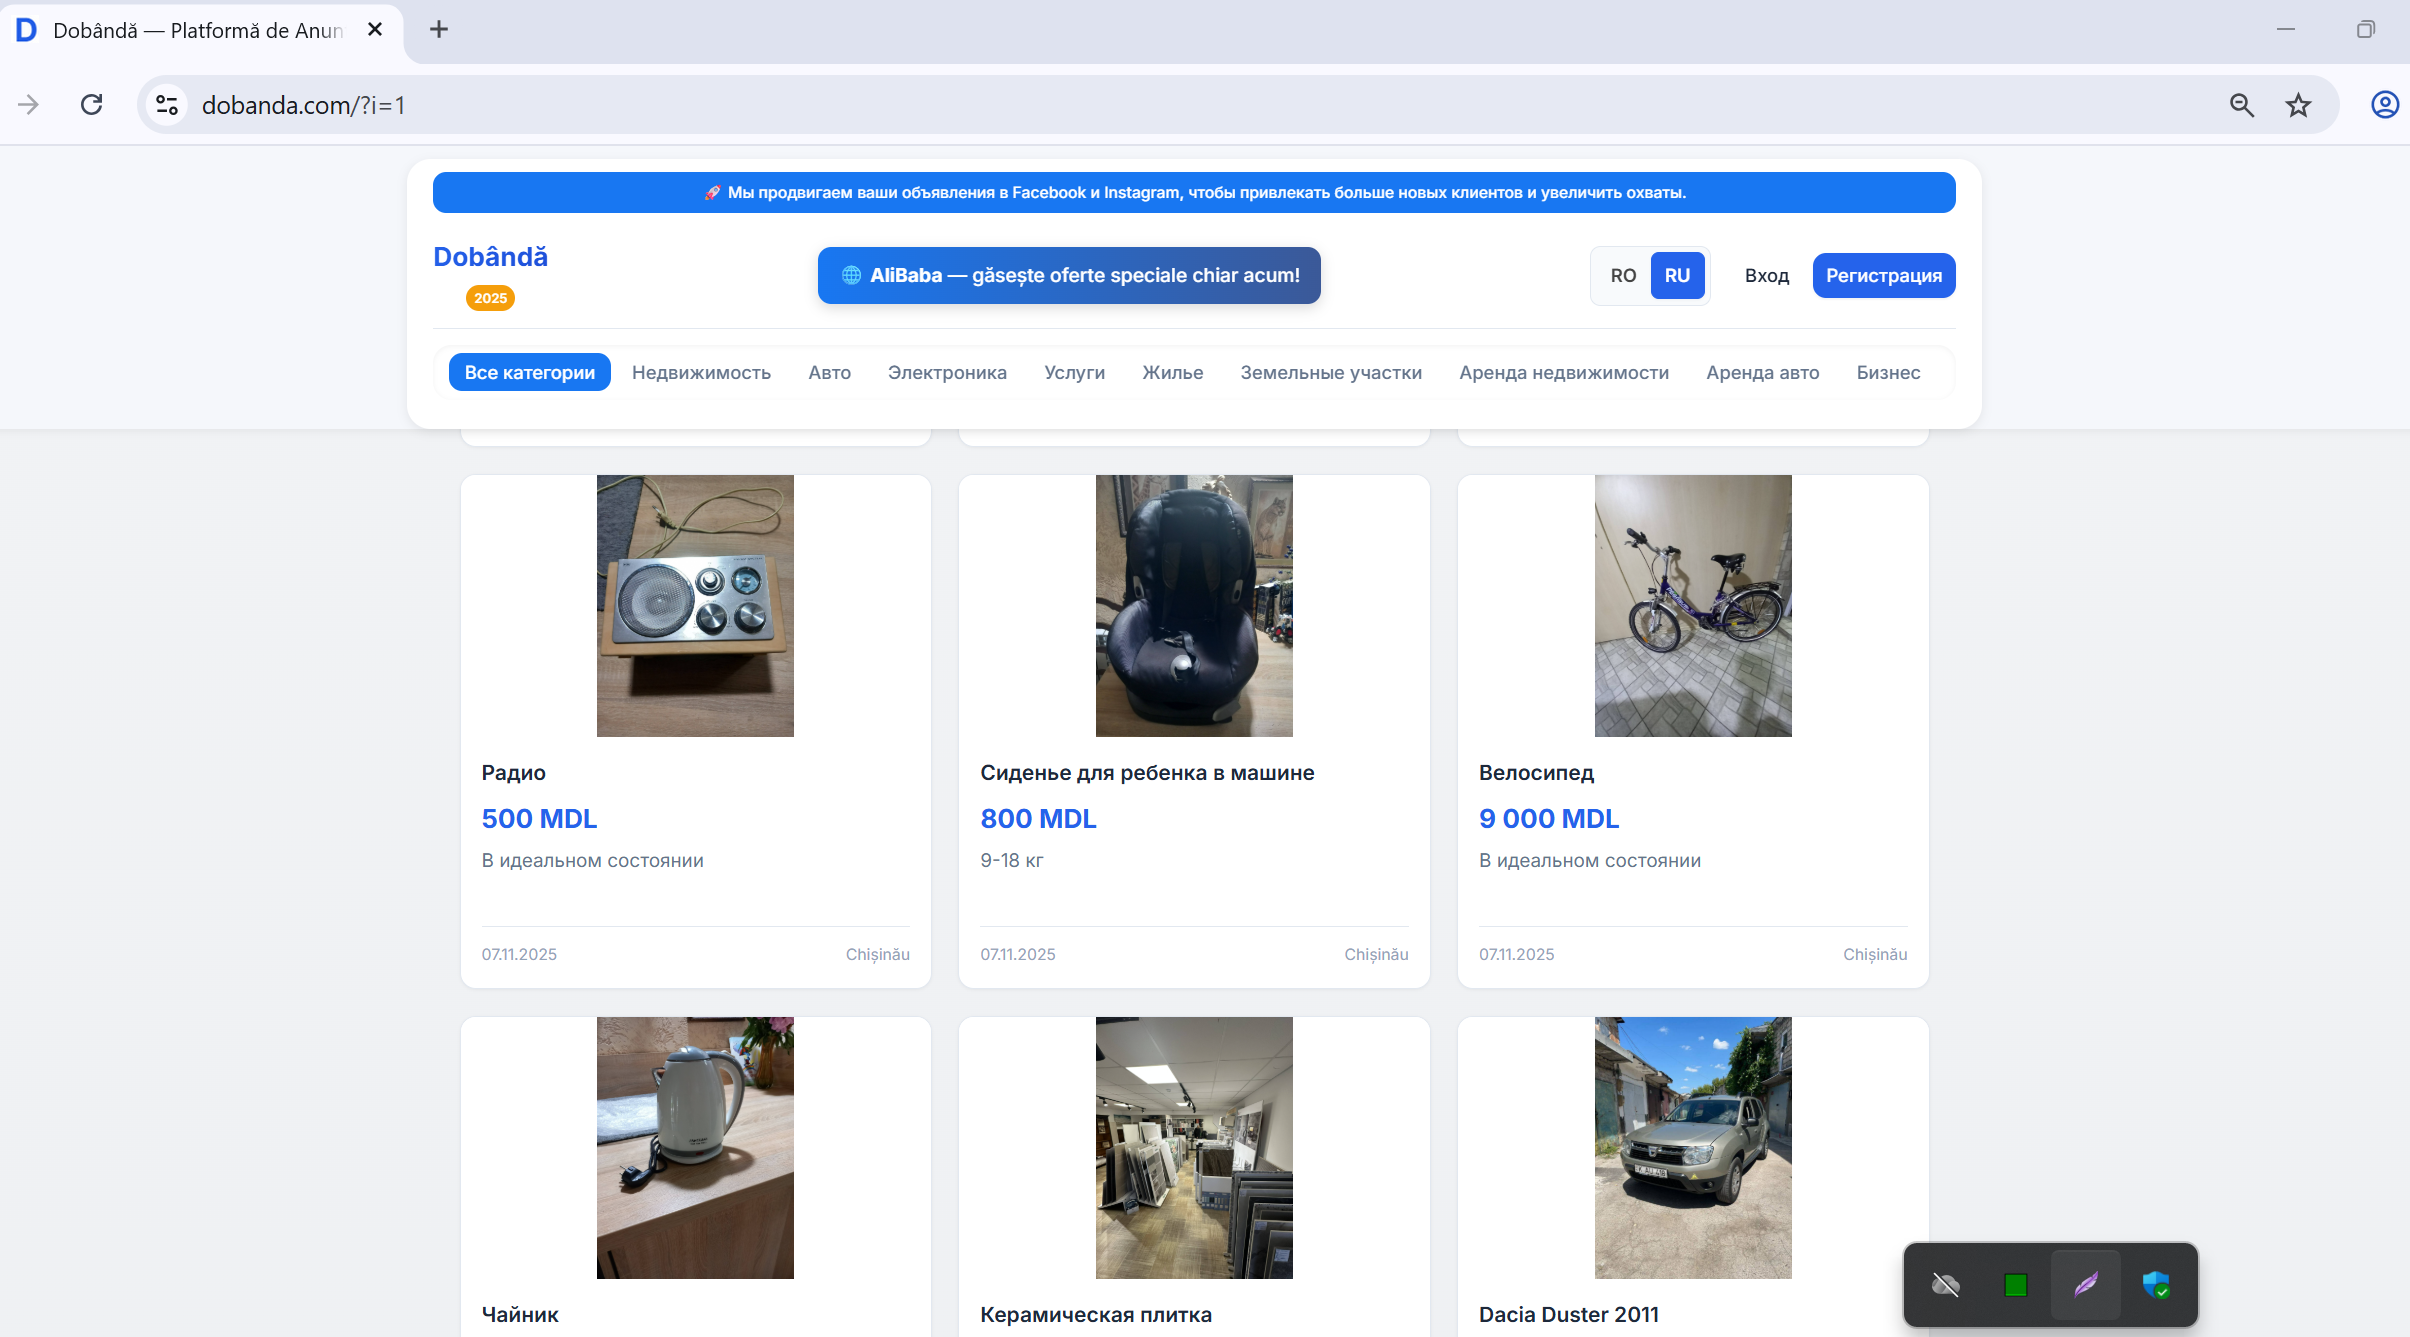Open Windows Security shield tray icon
This screenshot has height=1337, width=2410.
pyautogui.click(x=2156, y=1285)
